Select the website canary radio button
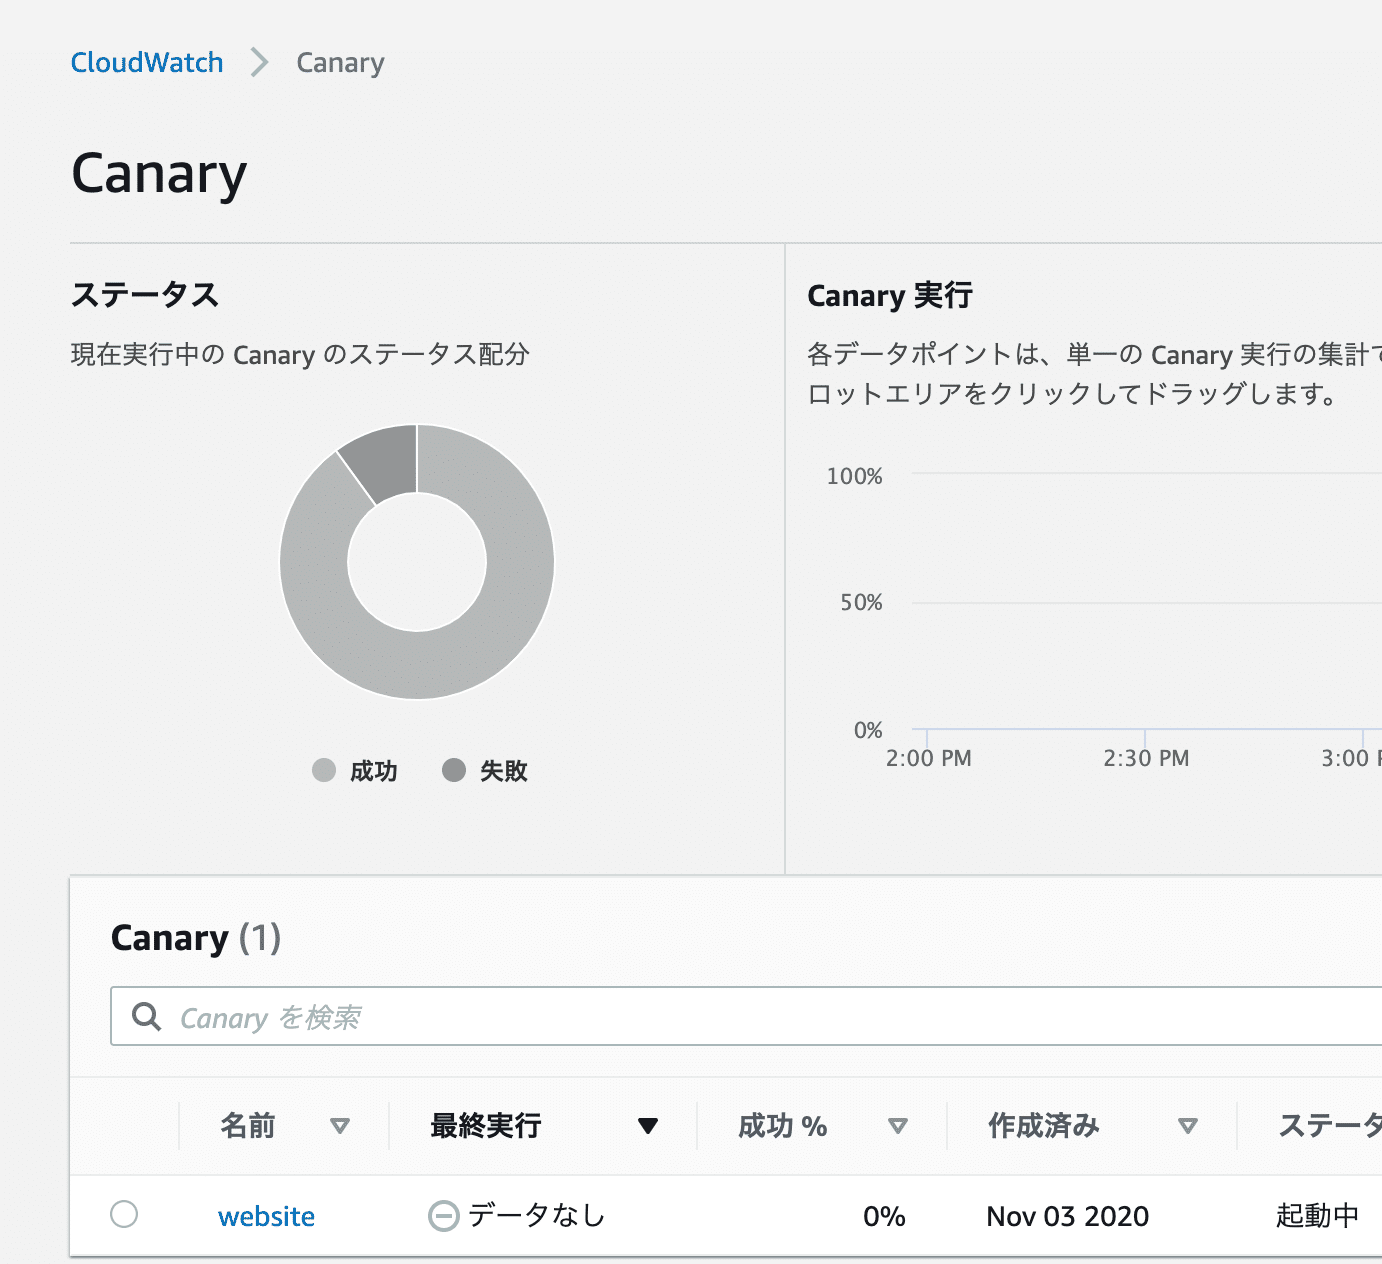Viewport: 1382px width, 1264px height. (124, 1214)
